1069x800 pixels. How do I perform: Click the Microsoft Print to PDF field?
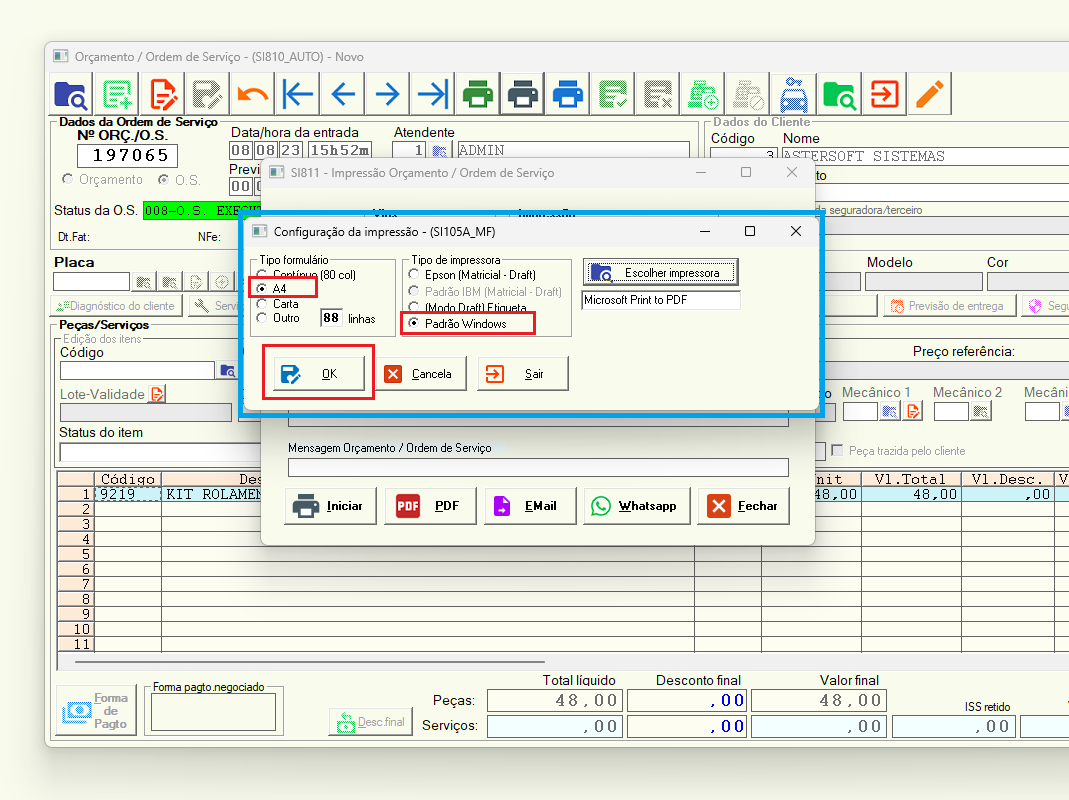pyautogui.click(x=660, y=300)
